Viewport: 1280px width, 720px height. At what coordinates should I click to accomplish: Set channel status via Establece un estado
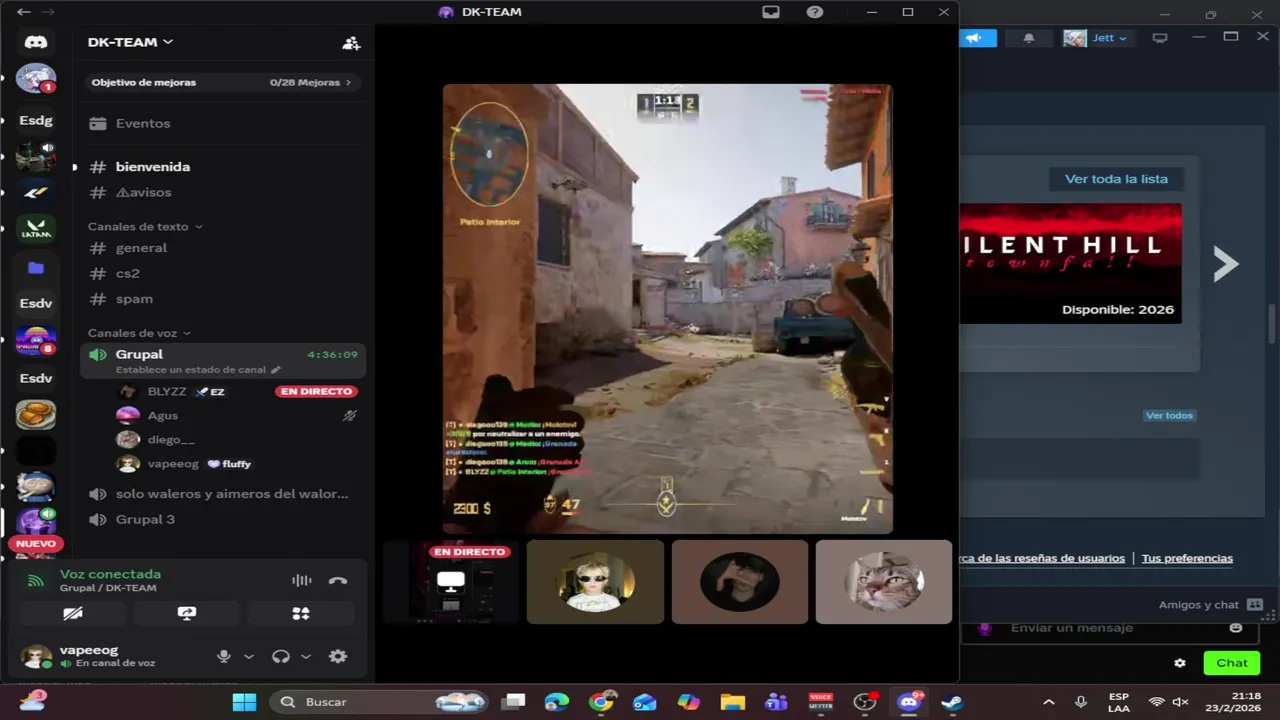[198, 370]
